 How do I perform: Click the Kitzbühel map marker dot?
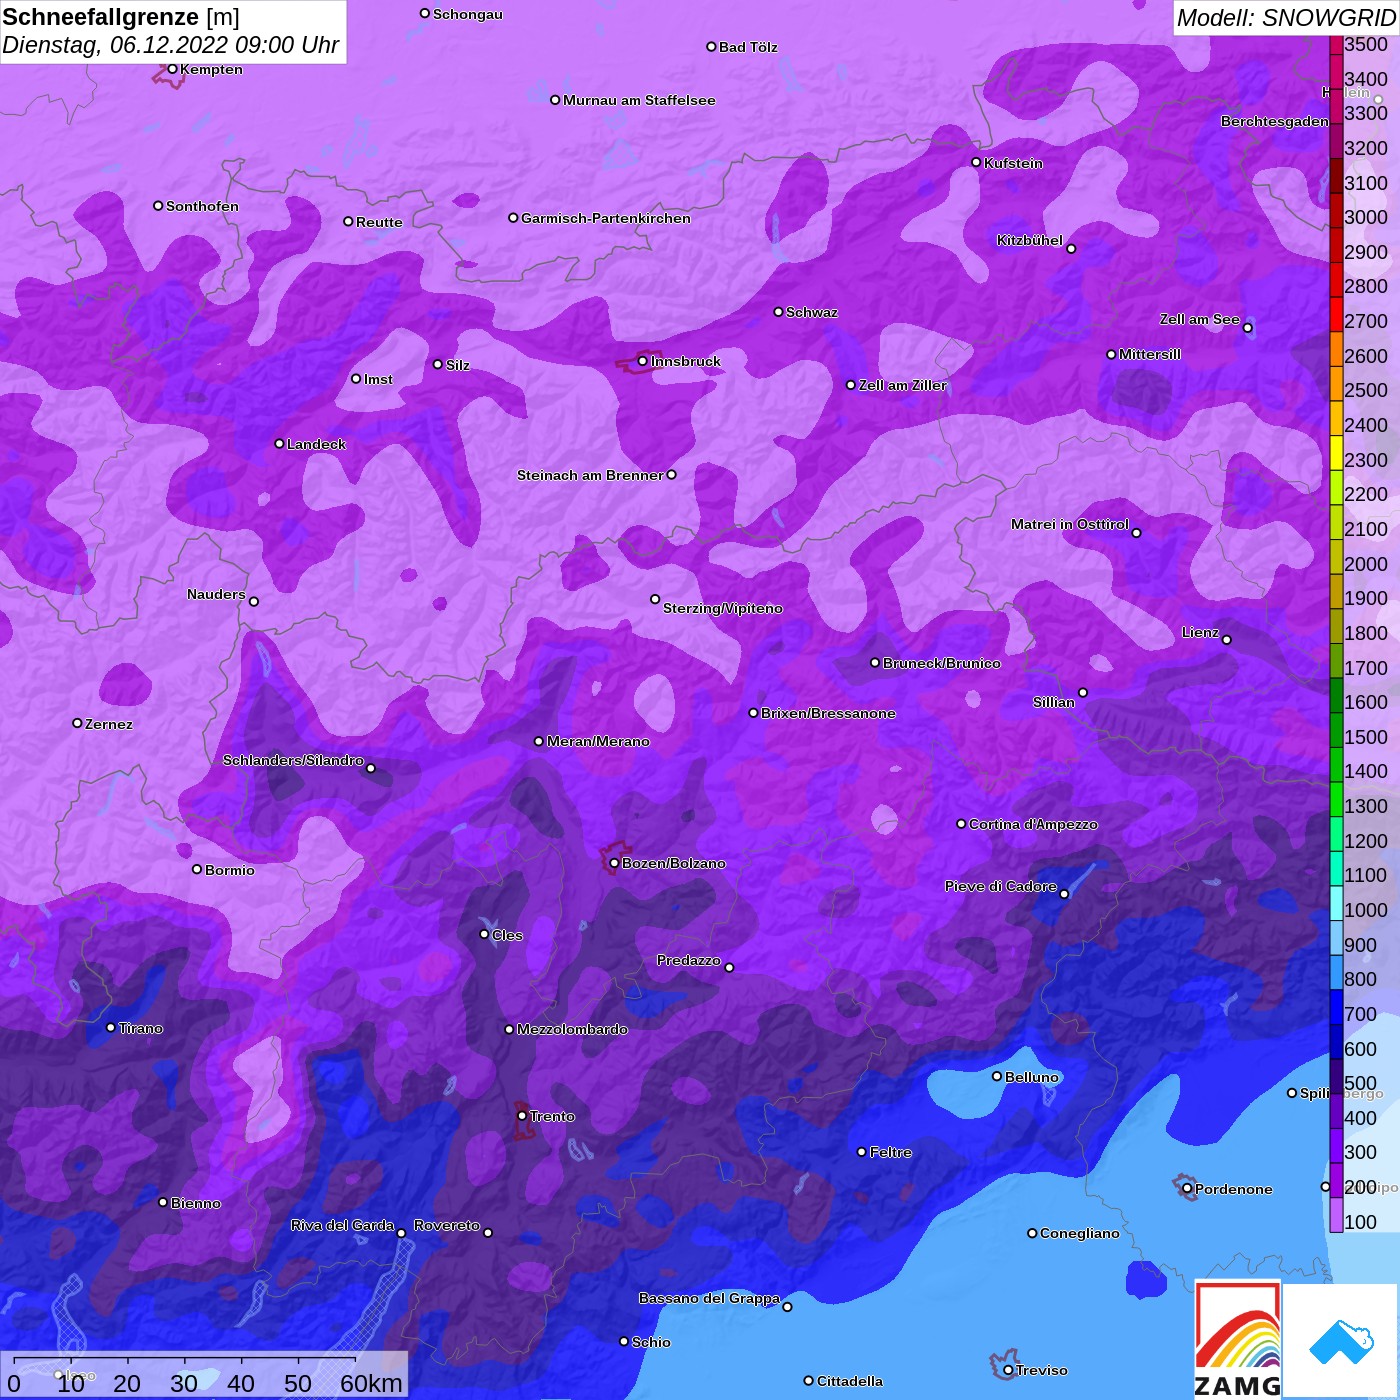click(1071, 248)
